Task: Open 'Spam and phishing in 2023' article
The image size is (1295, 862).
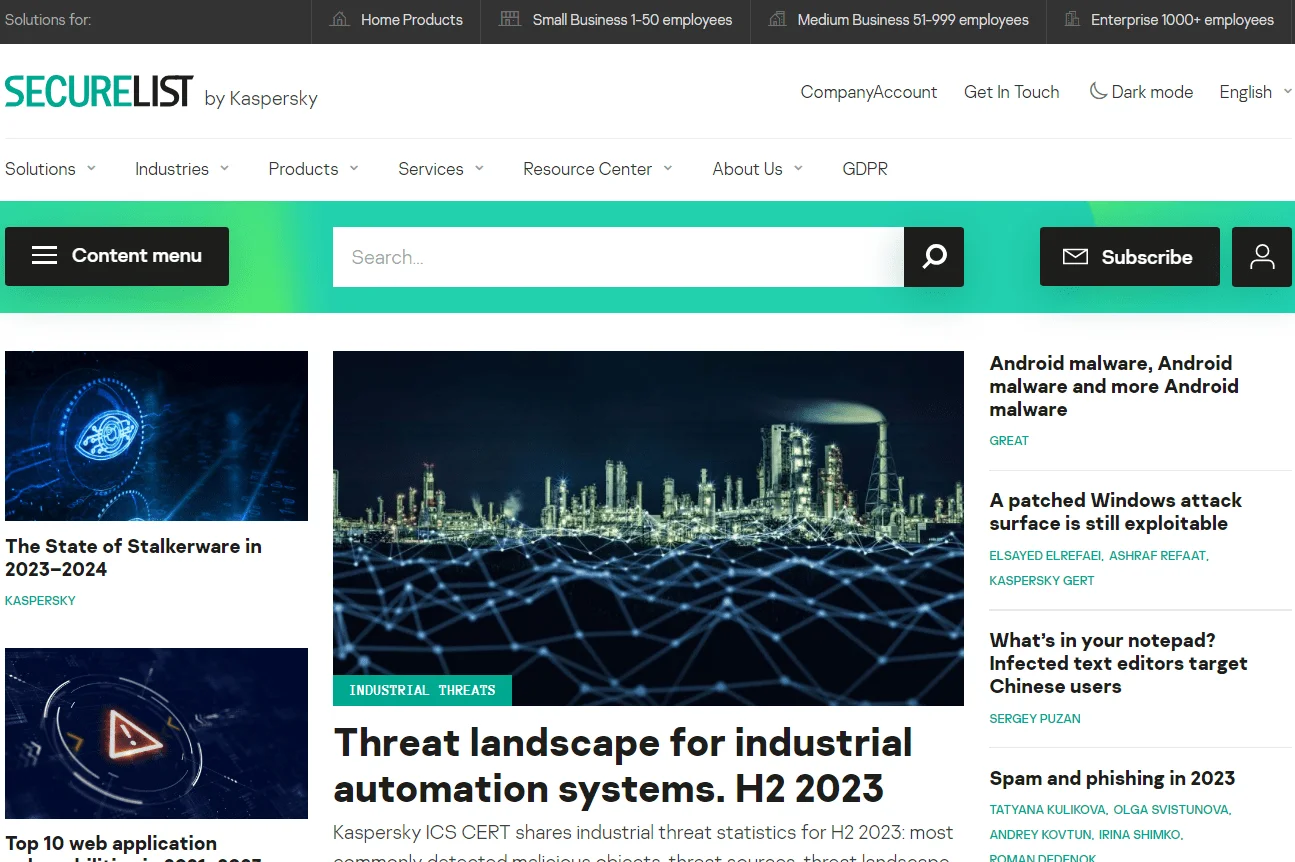Action: (1112, 778)
